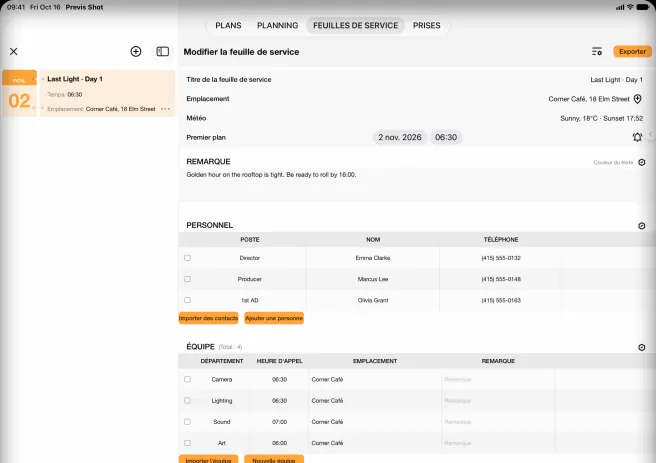The width and height of the screenshot is (656, 463).
Task: Click the 1st AD post cell
Action: click(x=250, y=300)
